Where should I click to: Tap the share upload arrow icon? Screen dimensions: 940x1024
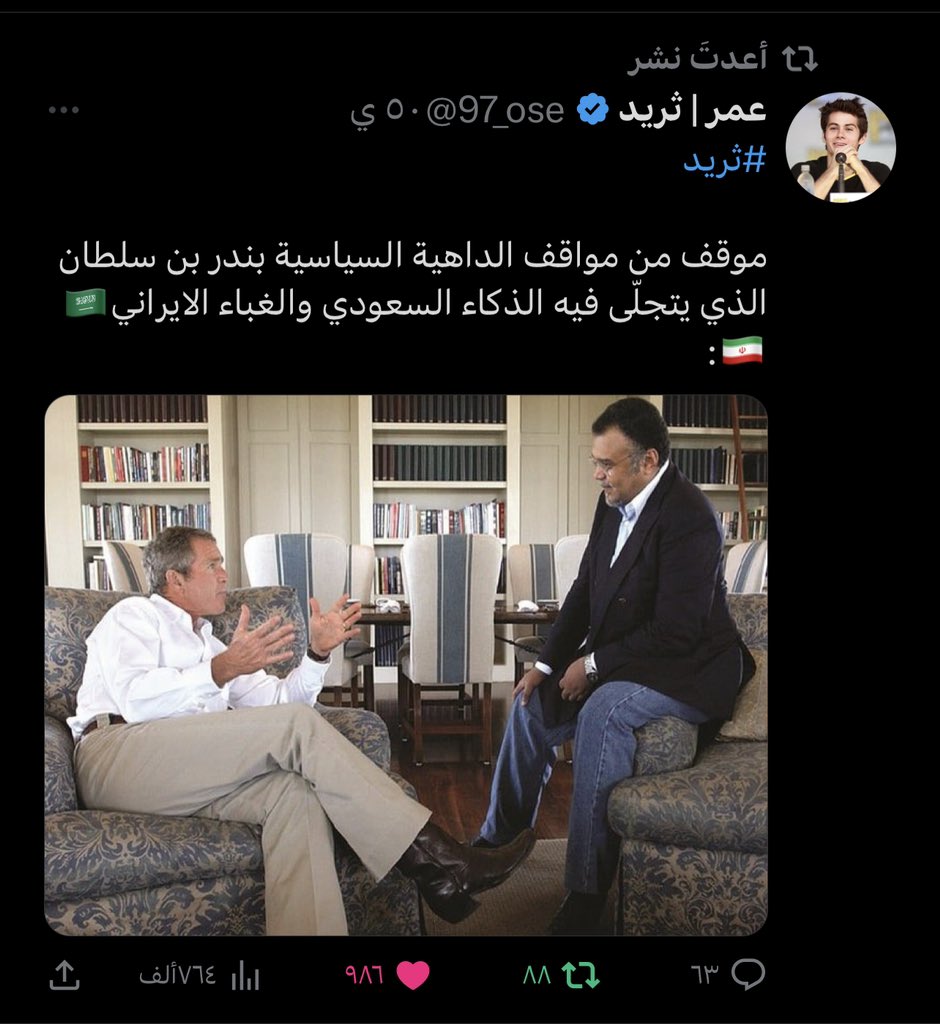(x=65, y=976)
